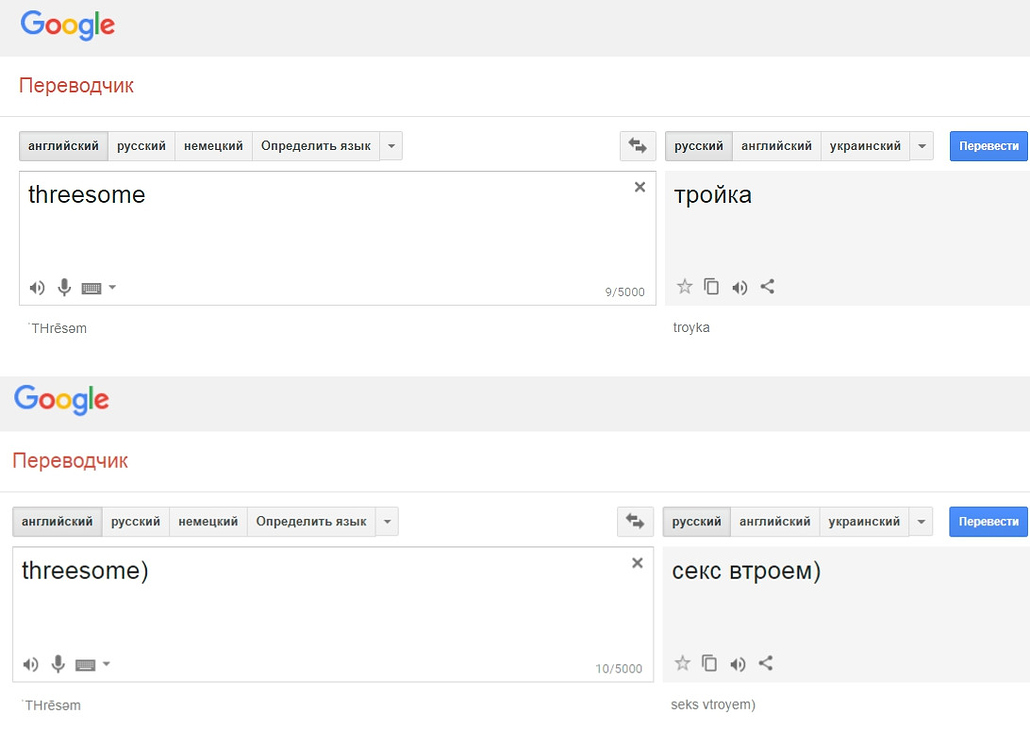Image resolution: width=1030 pixels, height=748 pixels.
Task: Select русский as source language for the тройка translation
Action: (x=141, y=146)
